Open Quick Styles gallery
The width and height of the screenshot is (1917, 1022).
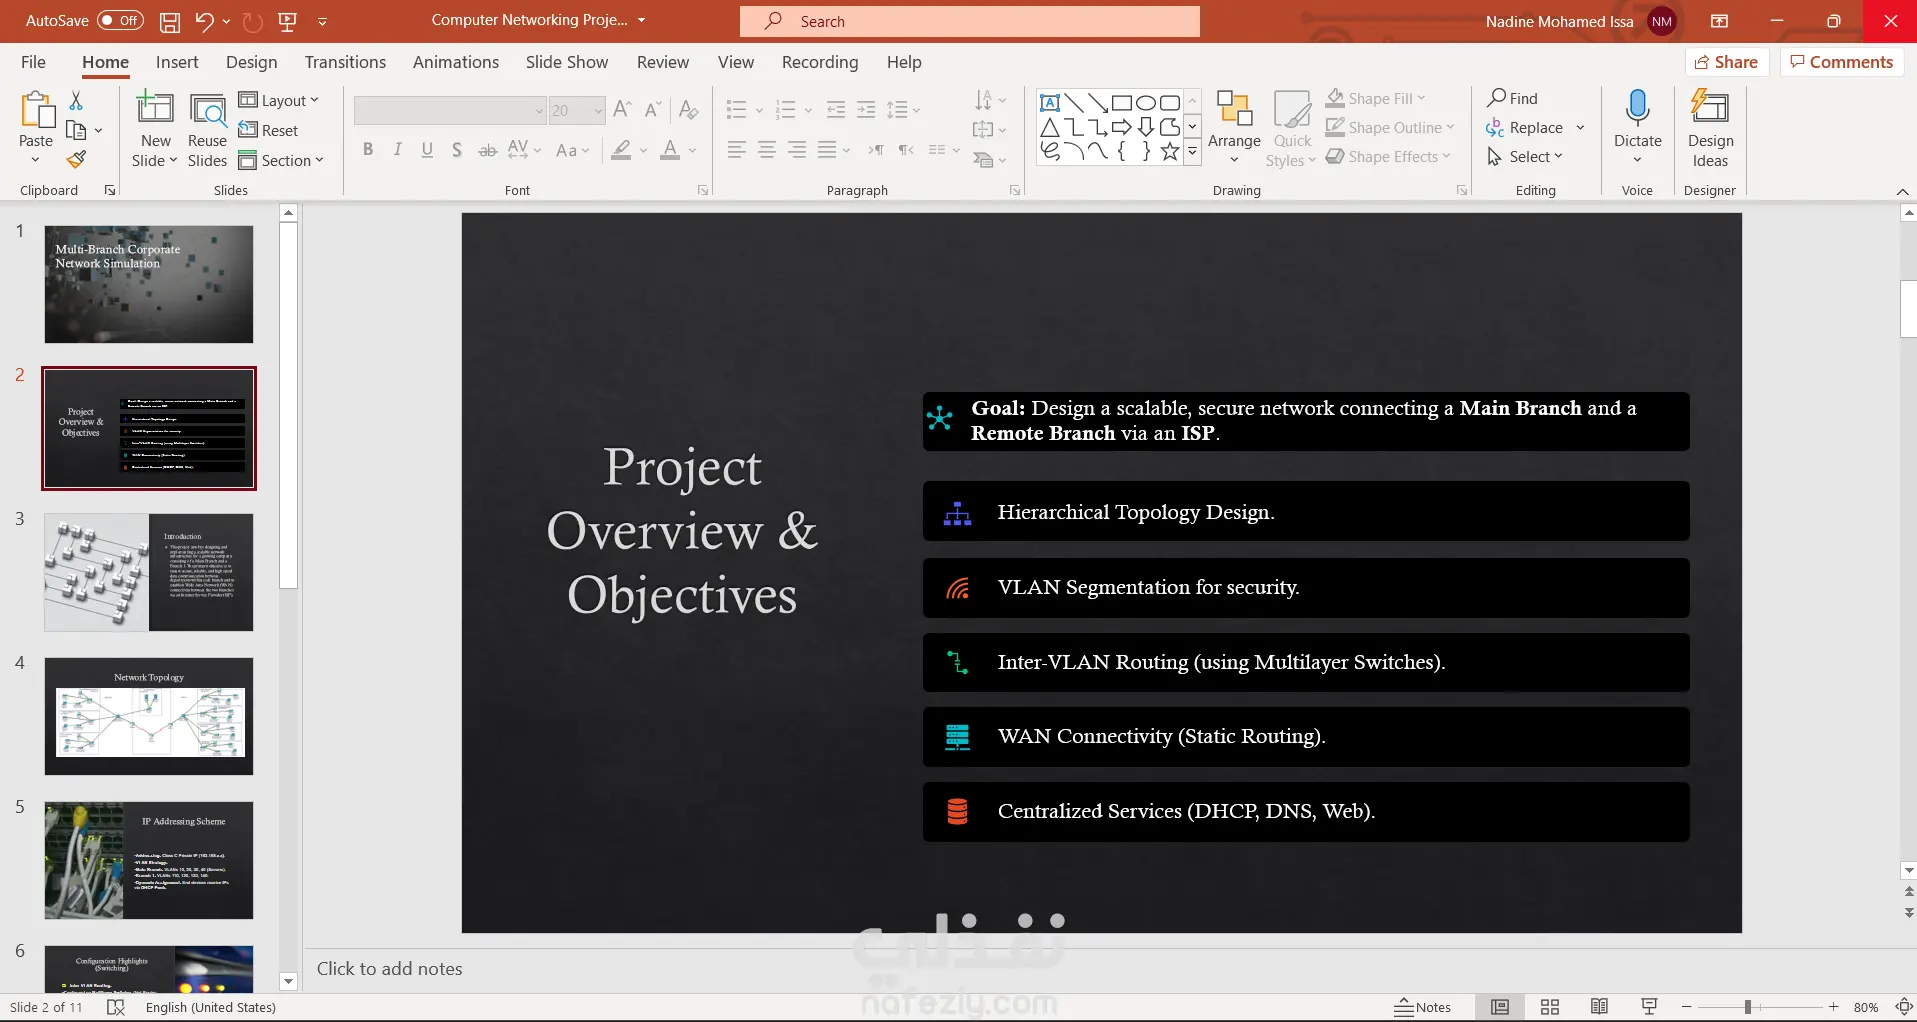click(1292, 128)
